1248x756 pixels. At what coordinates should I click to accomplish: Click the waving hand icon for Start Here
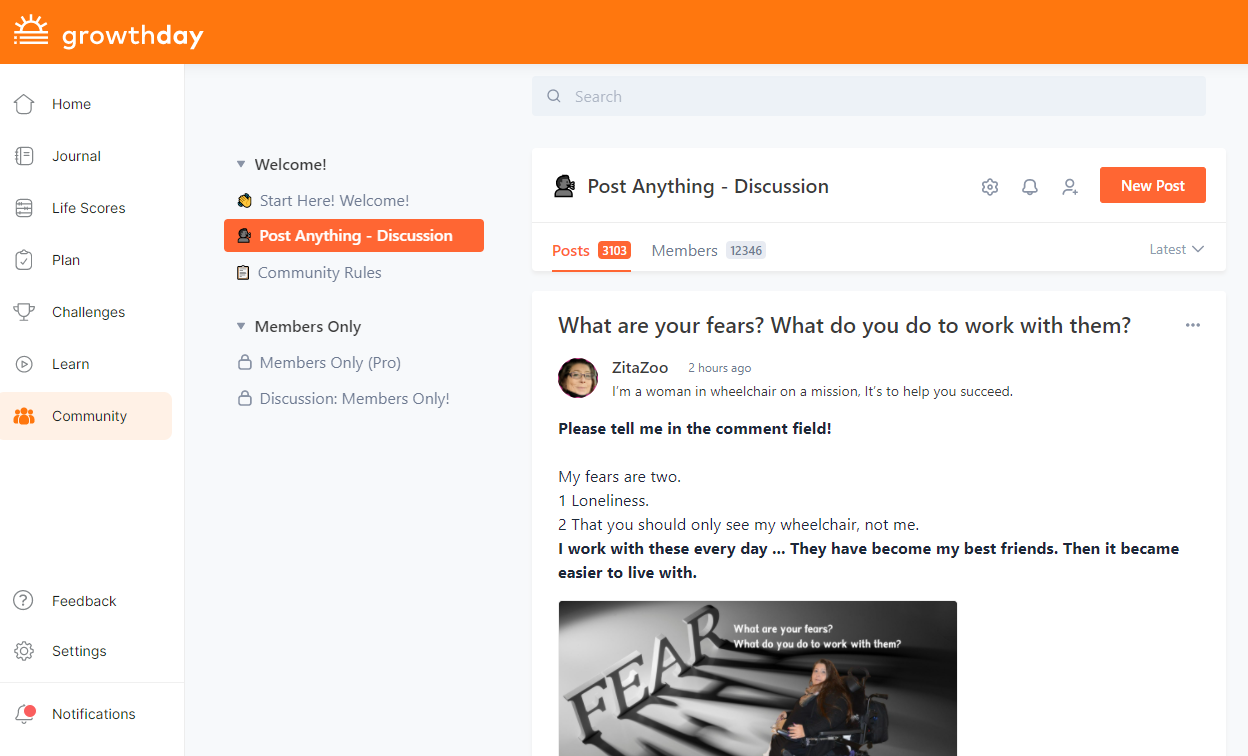pyautogui.click(x=244, y=201)
